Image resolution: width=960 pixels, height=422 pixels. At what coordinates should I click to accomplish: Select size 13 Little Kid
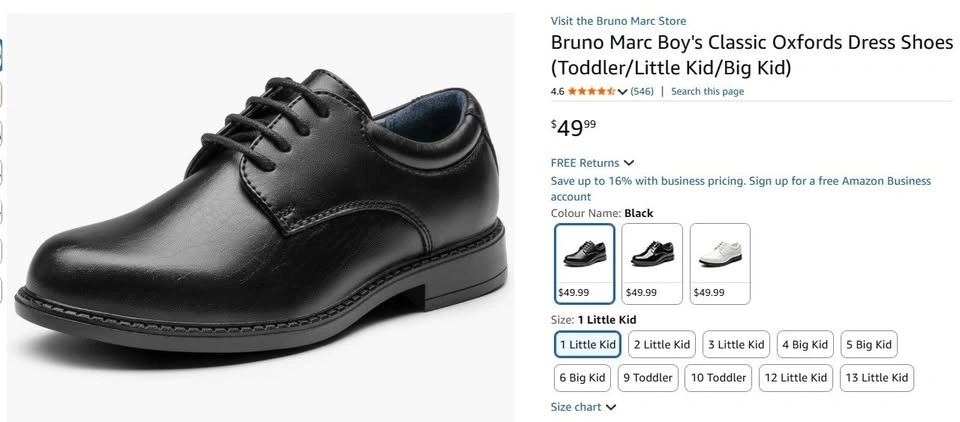coord(876,378)
